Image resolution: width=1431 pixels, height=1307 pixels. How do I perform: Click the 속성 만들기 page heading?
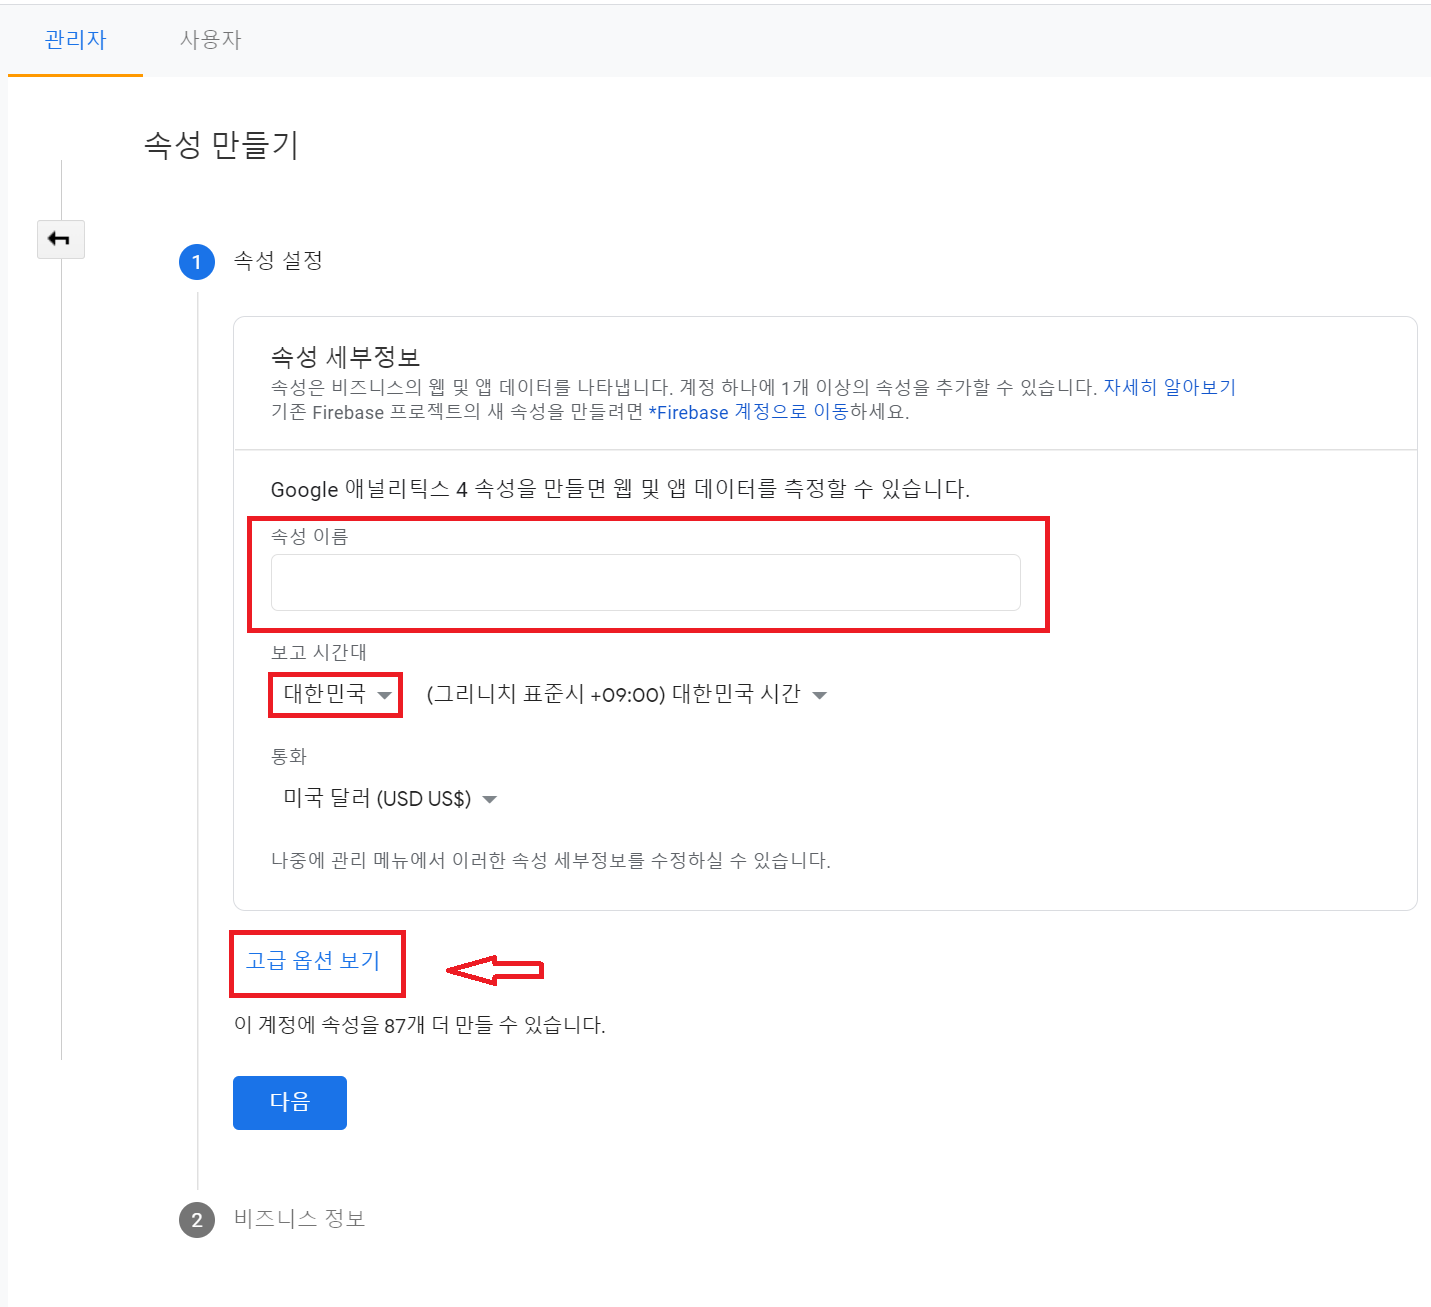pos(221,145)
